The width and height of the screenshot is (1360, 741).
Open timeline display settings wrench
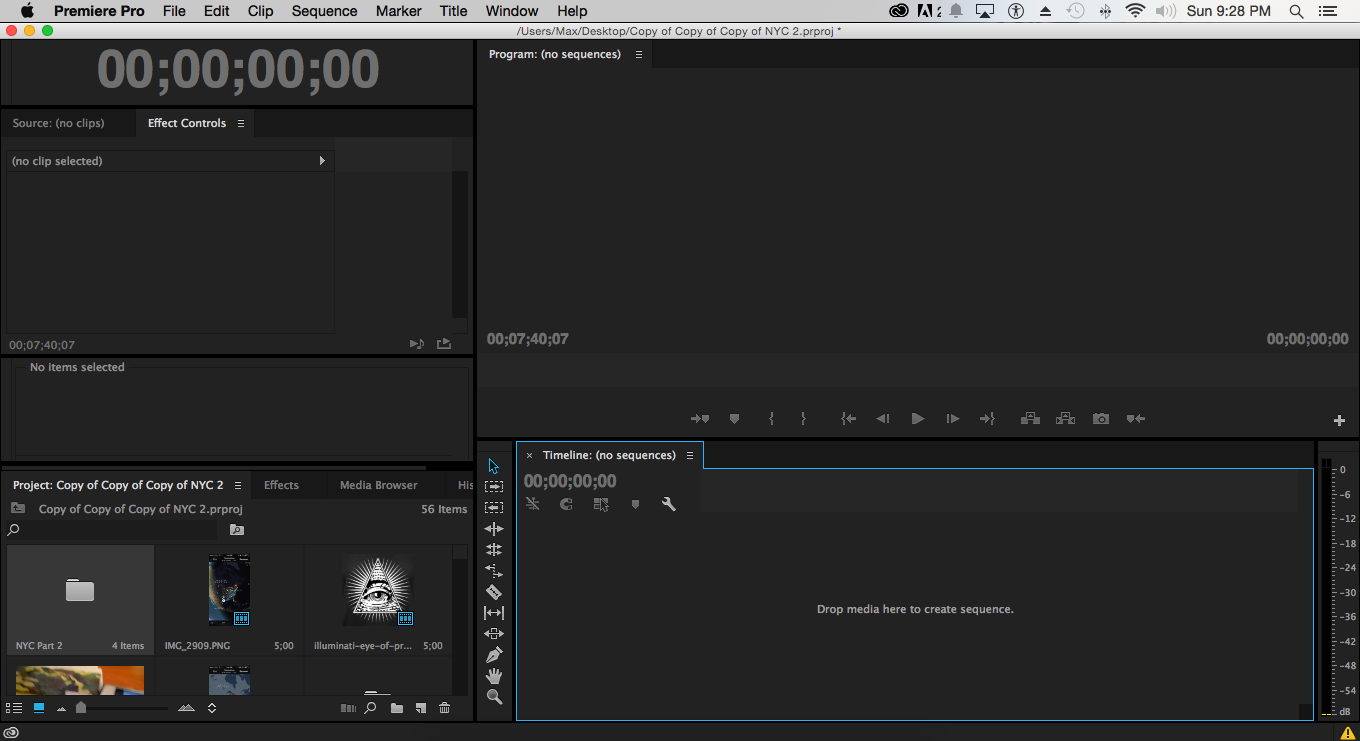669,505
